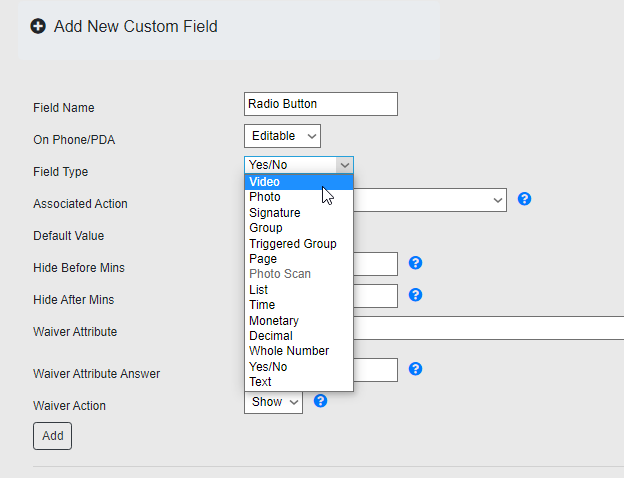Click help icon for Hide Before Mins
624x478 pixels.
tap(416, 263)
